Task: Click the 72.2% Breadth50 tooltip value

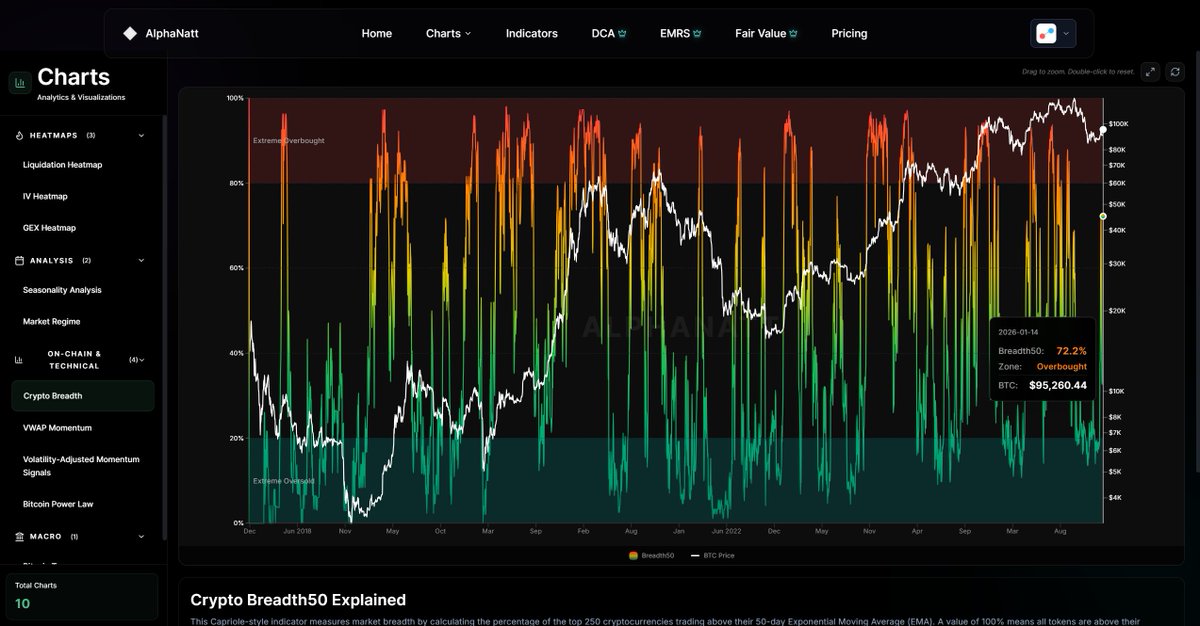Action: click(1071, 351)
